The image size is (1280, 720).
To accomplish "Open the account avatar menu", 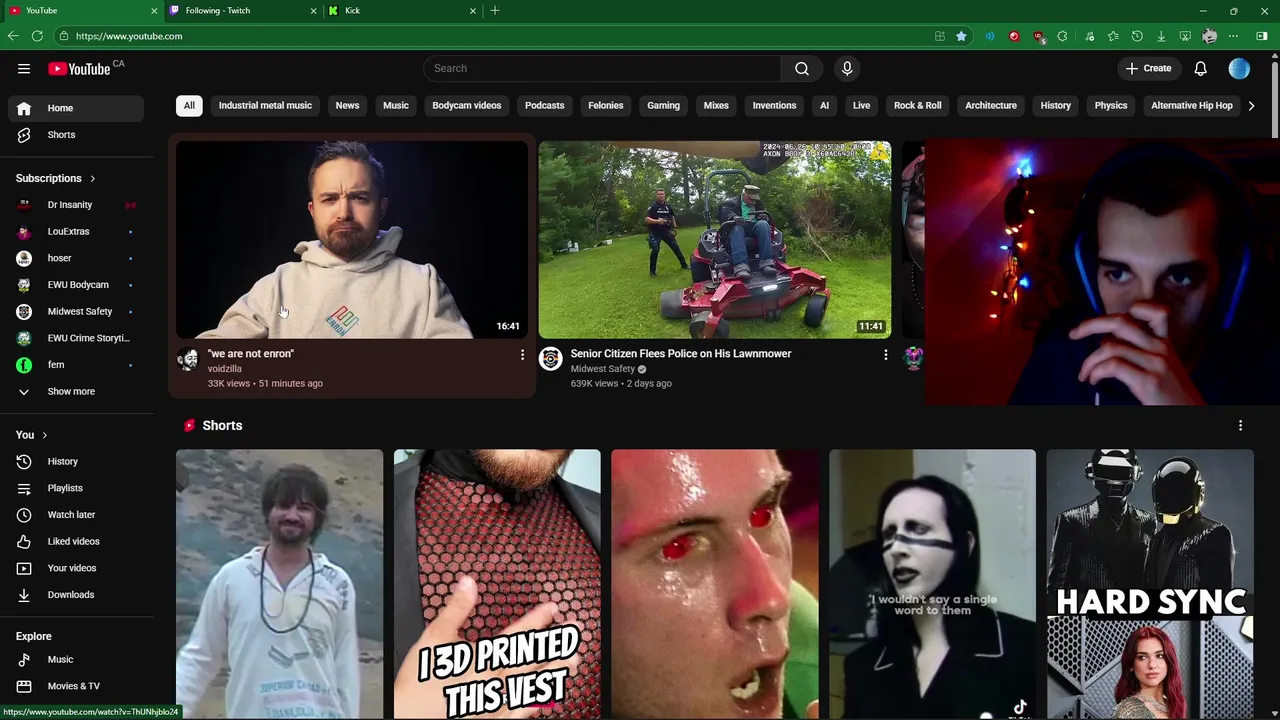I will (1239, 68).
